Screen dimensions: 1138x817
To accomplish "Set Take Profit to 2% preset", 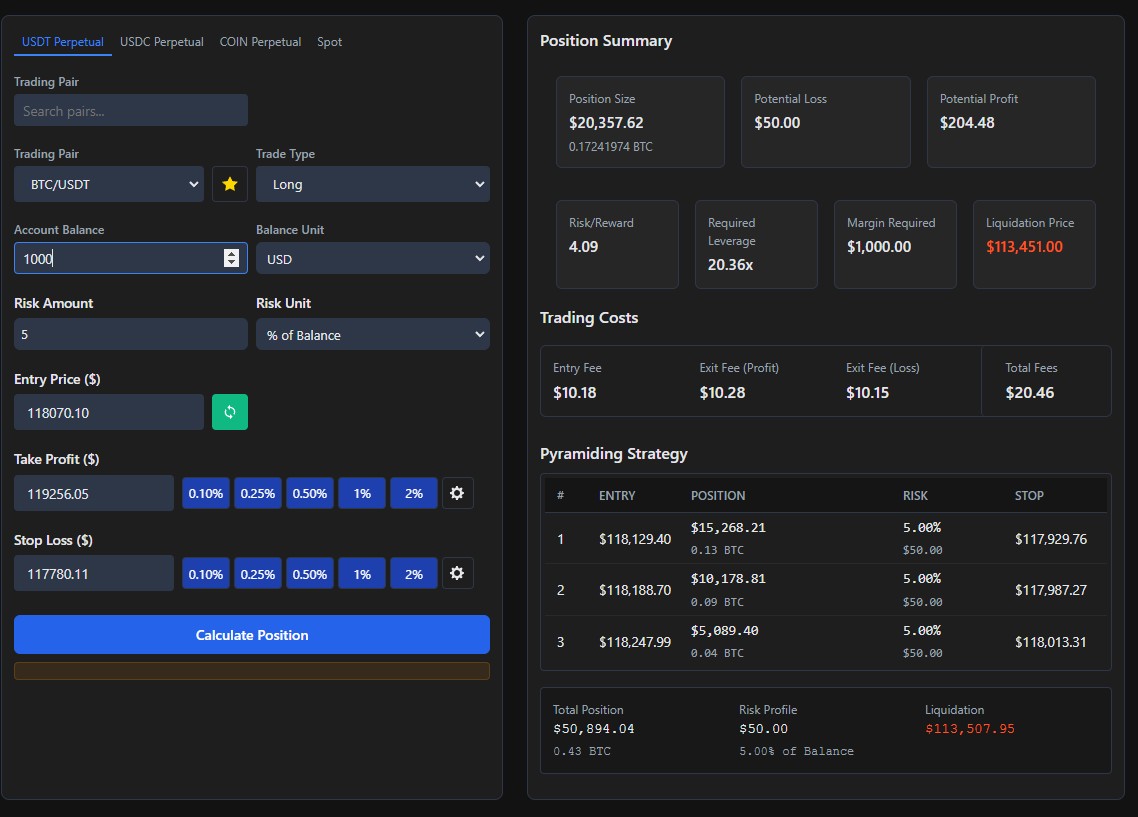I will coord(414,493).
